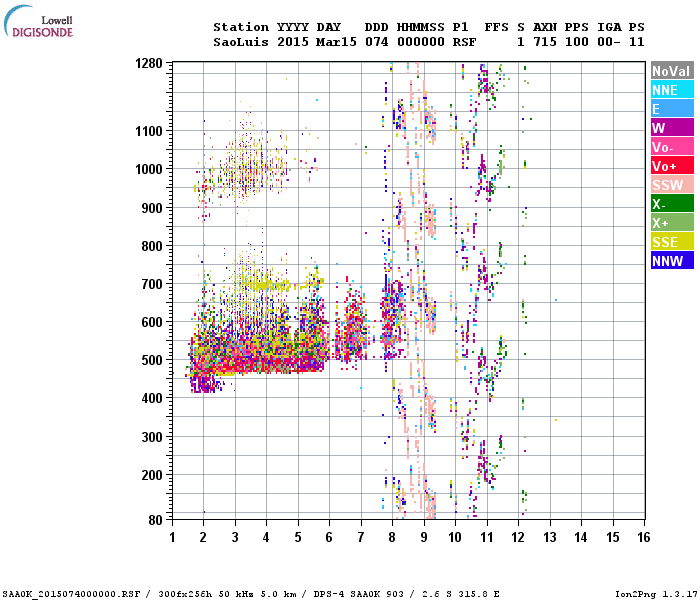Click y-axis label 80
This screenshot has height=600, width=700.
(x=156, y=520)
